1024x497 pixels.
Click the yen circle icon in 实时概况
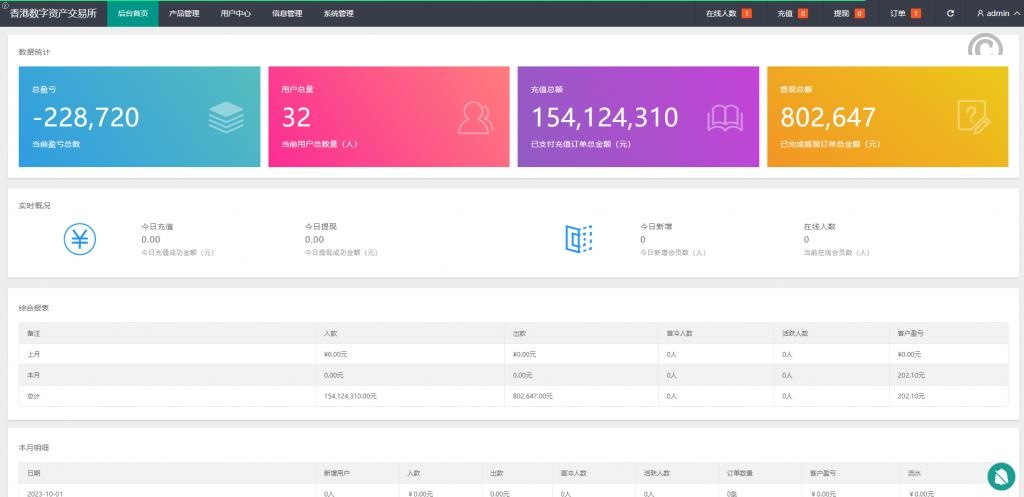pos(80,239)
